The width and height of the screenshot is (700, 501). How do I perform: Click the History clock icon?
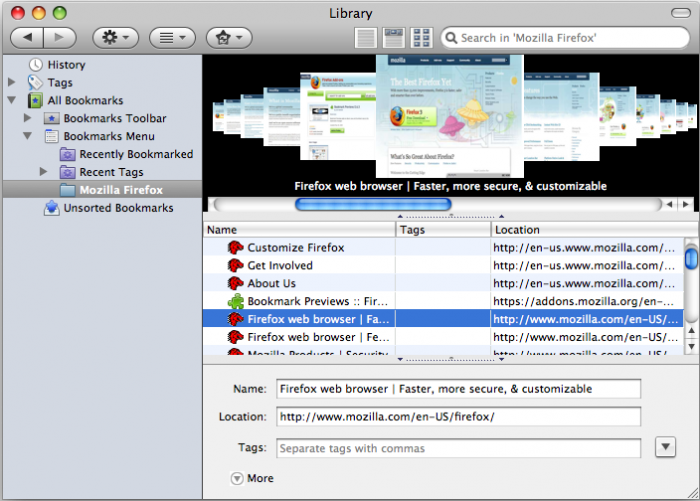35,65
